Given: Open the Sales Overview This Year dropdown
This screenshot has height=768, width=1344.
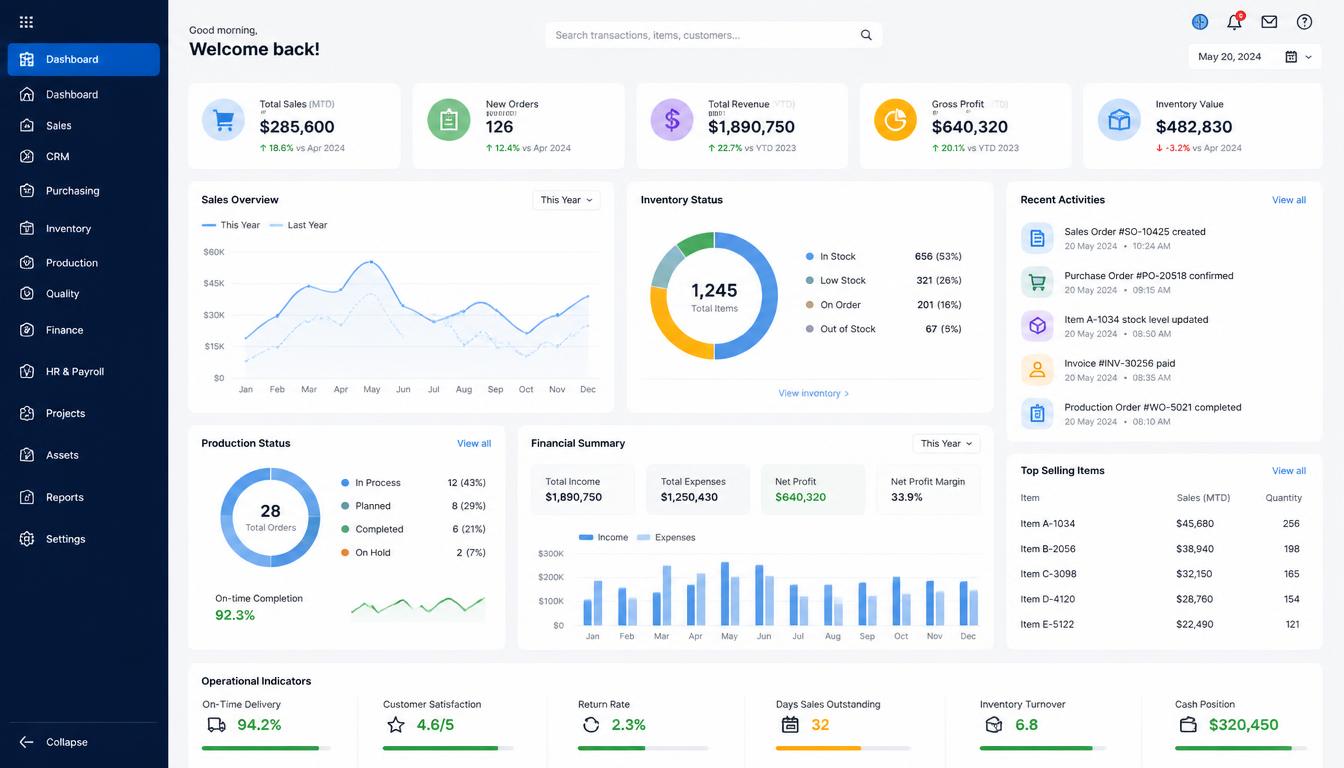Looking at the screenshot, I should [566, 200].
